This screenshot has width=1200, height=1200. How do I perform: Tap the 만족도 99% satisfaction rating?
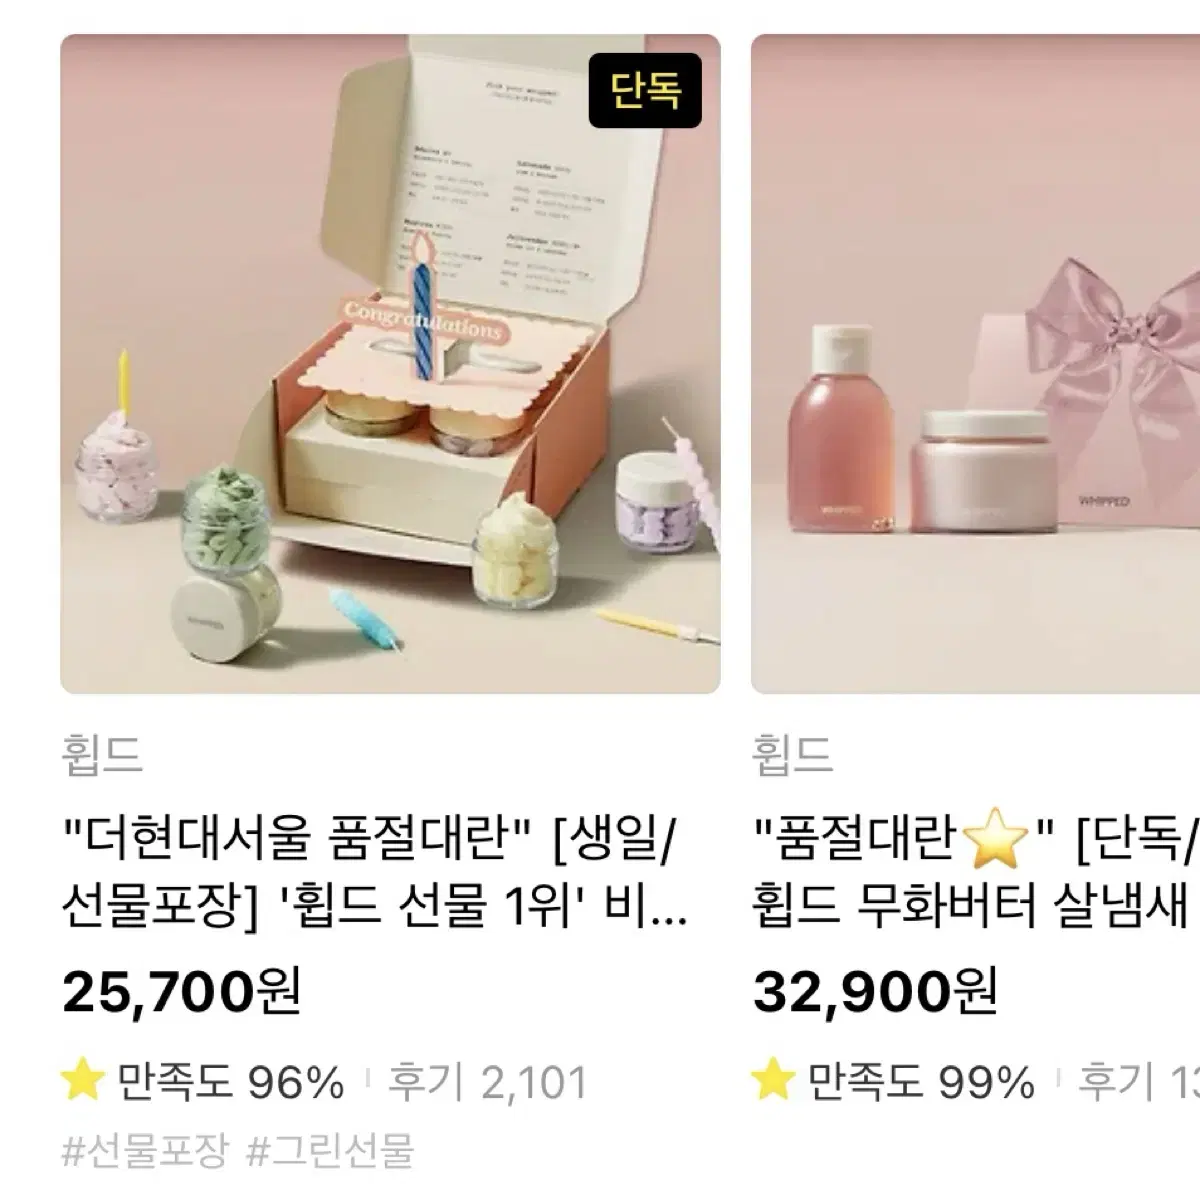(921, 1082)
